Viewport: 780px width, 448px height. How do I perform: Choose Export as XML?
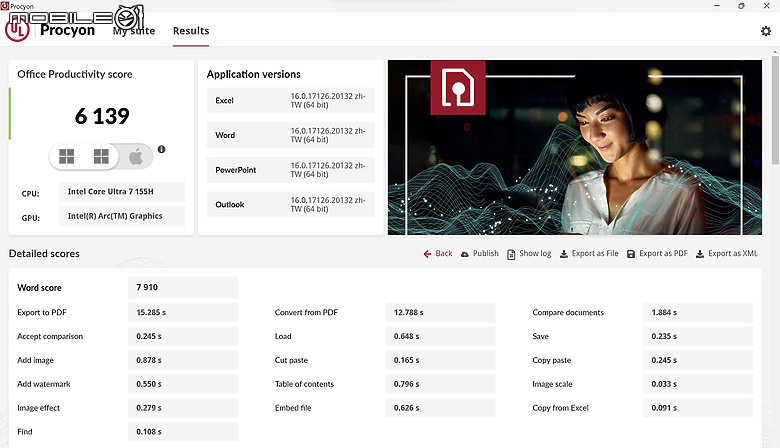[x=733, y=254]
